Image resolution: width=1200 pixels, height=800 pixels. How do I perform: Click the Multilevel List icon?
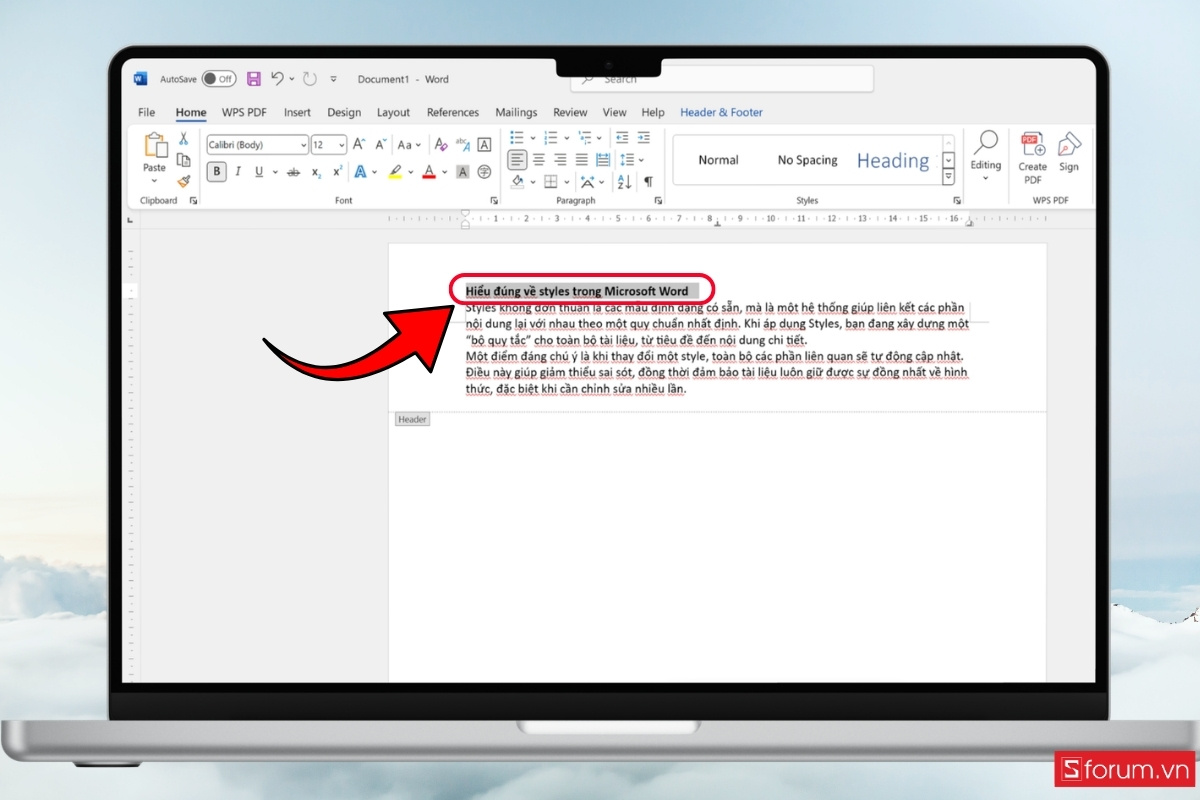click(585, 138)
